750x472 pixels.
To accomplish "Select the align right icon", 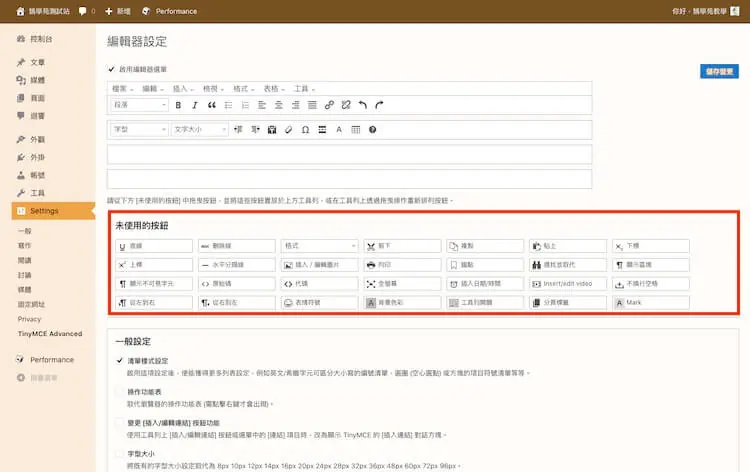I will tap(295, 105).
